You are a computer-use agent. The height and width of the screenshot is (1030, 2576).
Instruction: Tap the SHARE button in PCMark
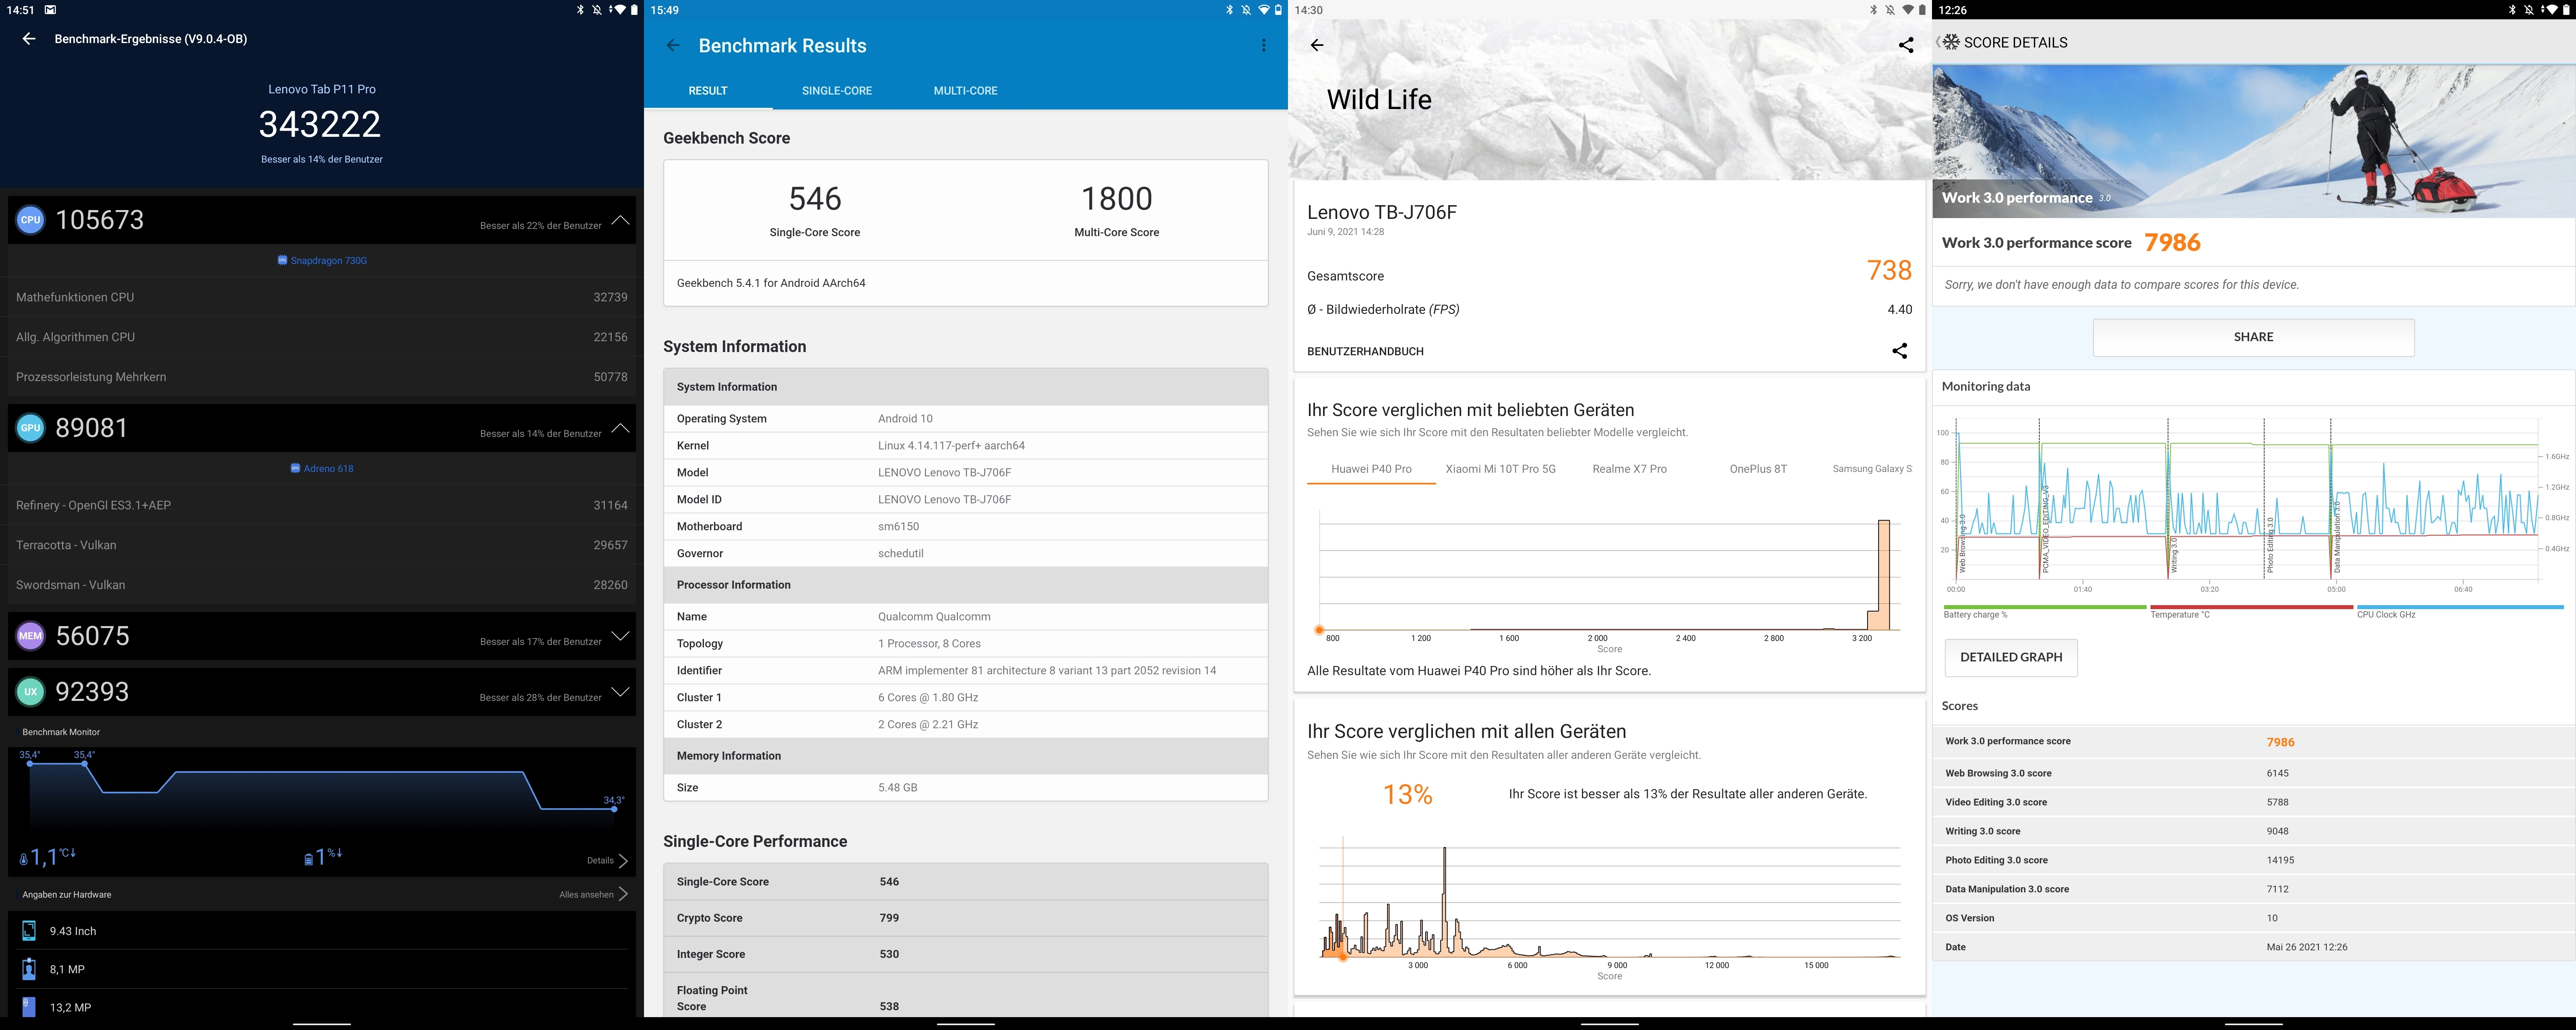click(2253, 337)
